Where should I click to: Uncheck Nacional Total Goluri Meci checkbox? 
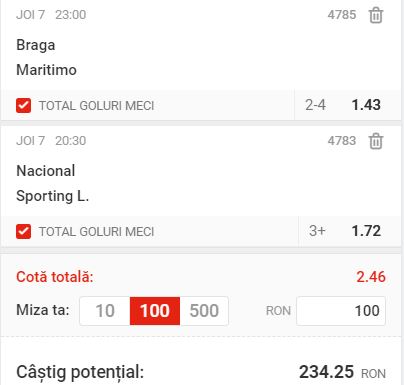(x=23, y=232)
